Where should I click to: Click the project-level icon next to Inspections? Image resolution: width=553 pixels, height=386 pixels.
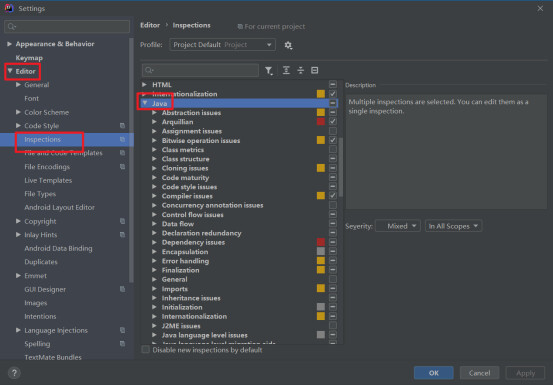(122, 139)
